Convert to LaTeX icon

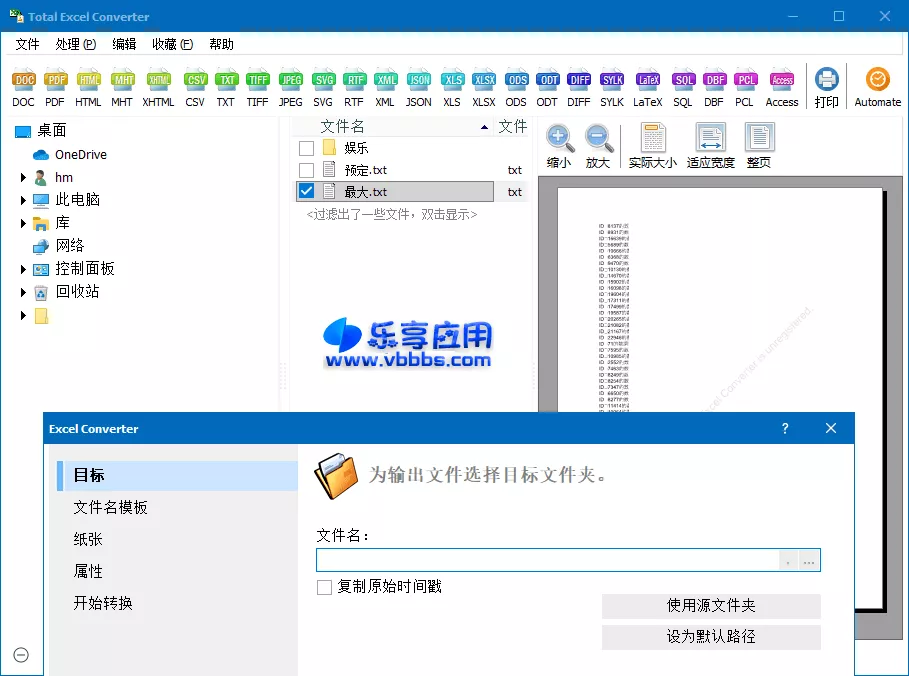tap(648, 80)
